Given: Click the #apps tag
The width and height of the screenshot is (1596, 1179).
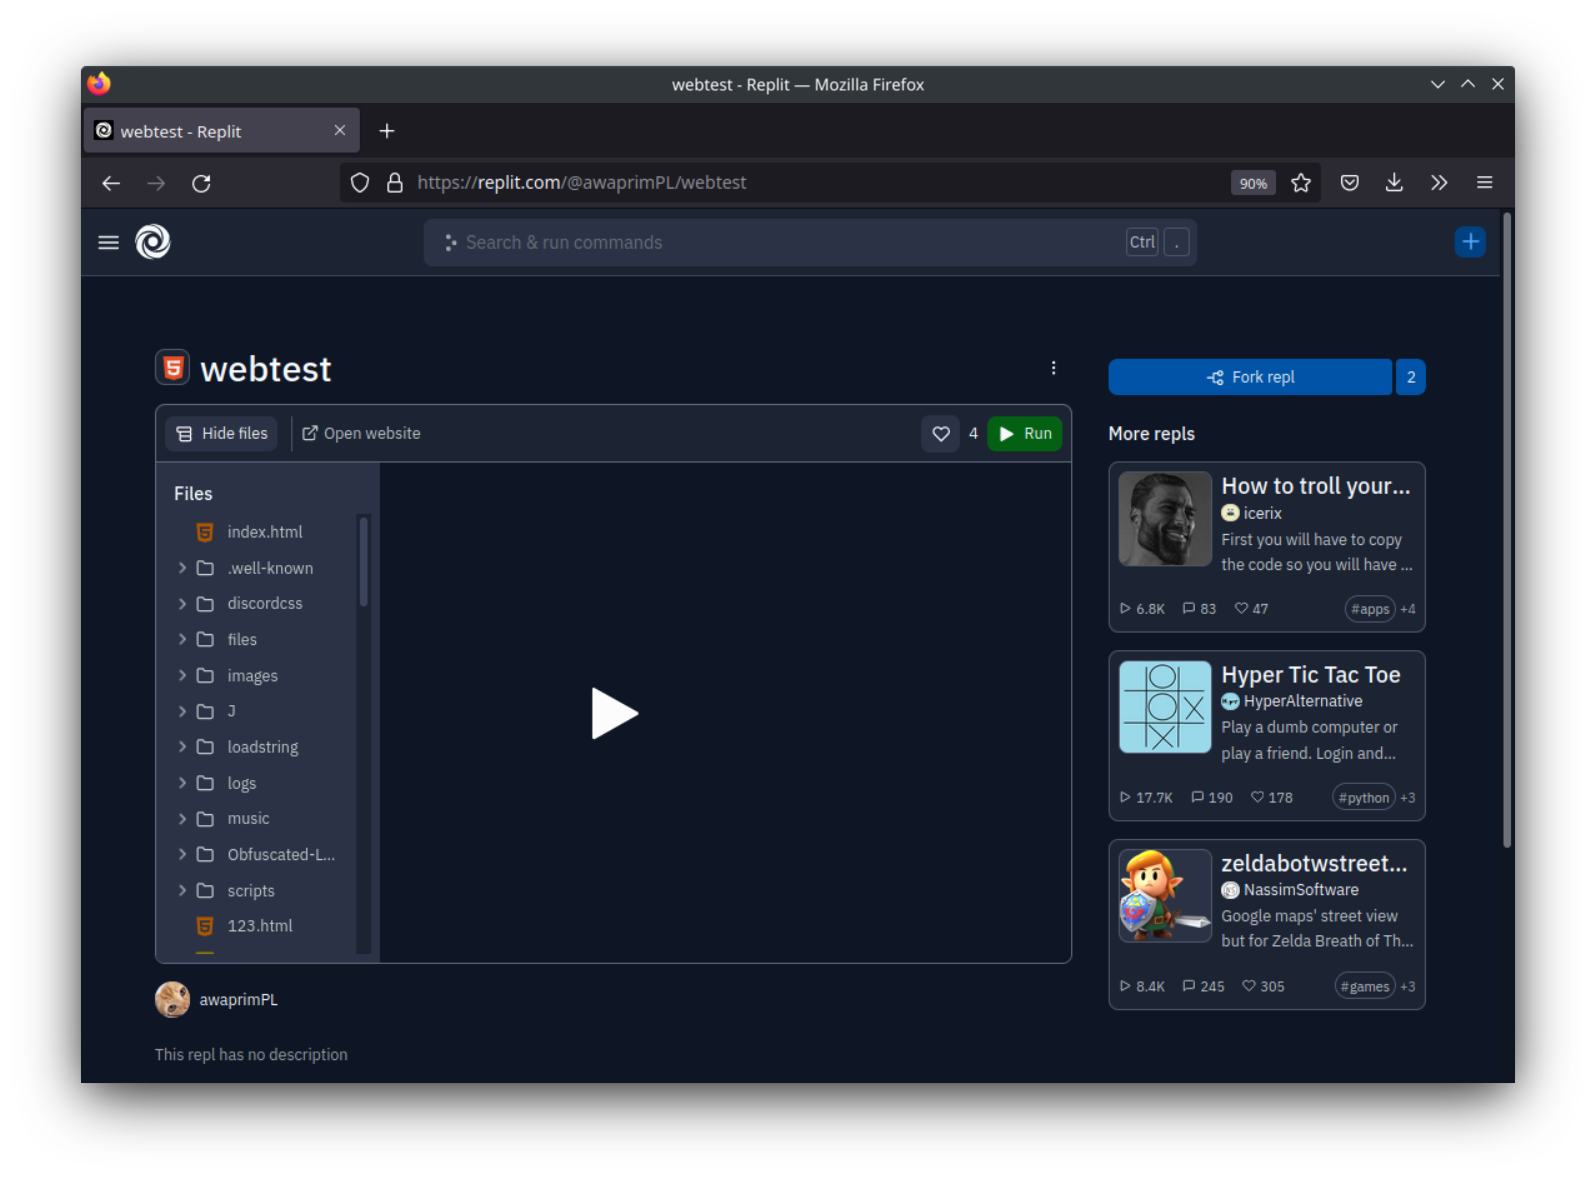Looking at the screenshot, I should pyautogui.click(x=1370, y=609).
